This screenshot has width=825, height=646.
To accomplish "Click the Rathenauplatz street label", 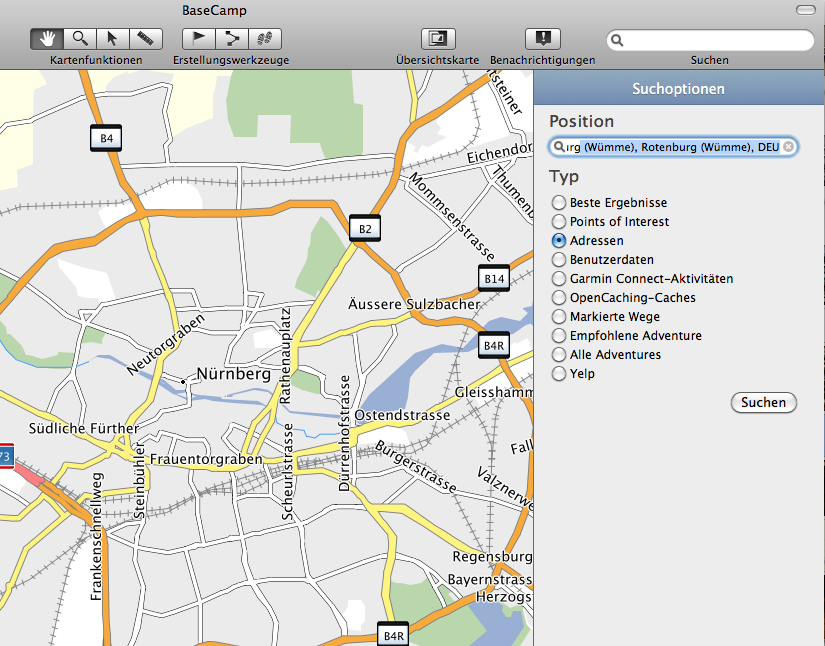I will [285, 356].
